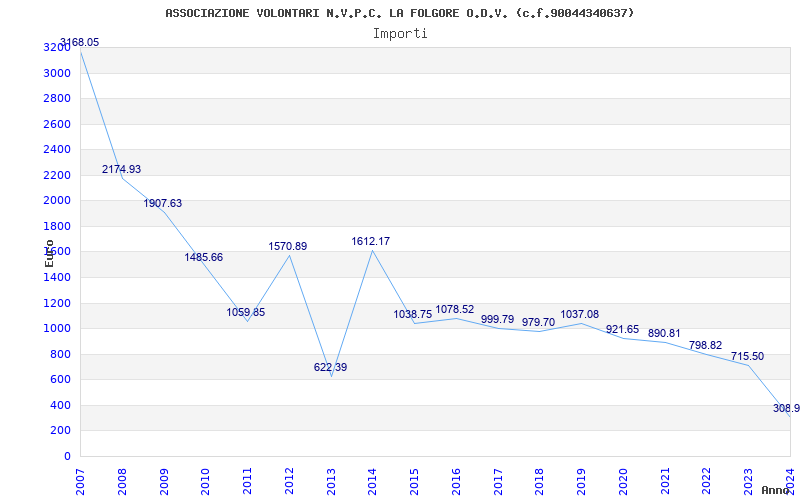This screenshot has width=800, height=500.
Task: Click the 3000 y-axis tick label
Action: point(57,73)
